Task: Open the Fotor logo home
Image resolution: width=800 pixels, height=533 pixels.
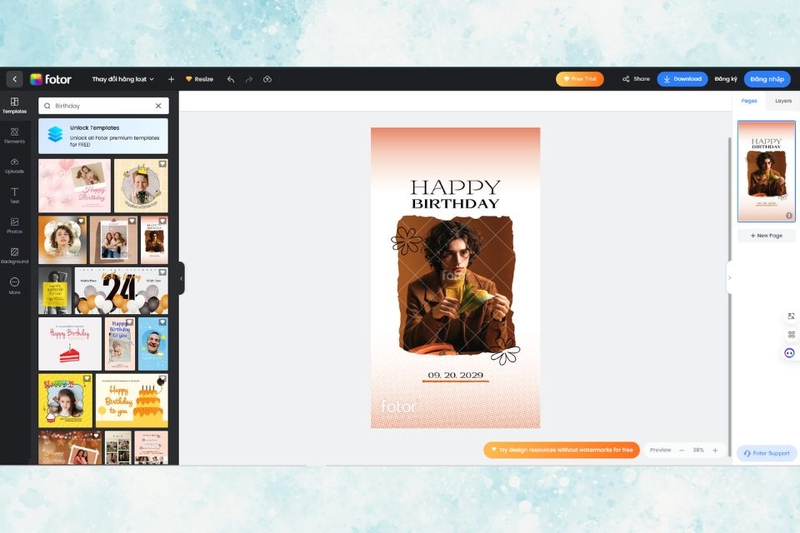Action: click(x=51, y=79)
